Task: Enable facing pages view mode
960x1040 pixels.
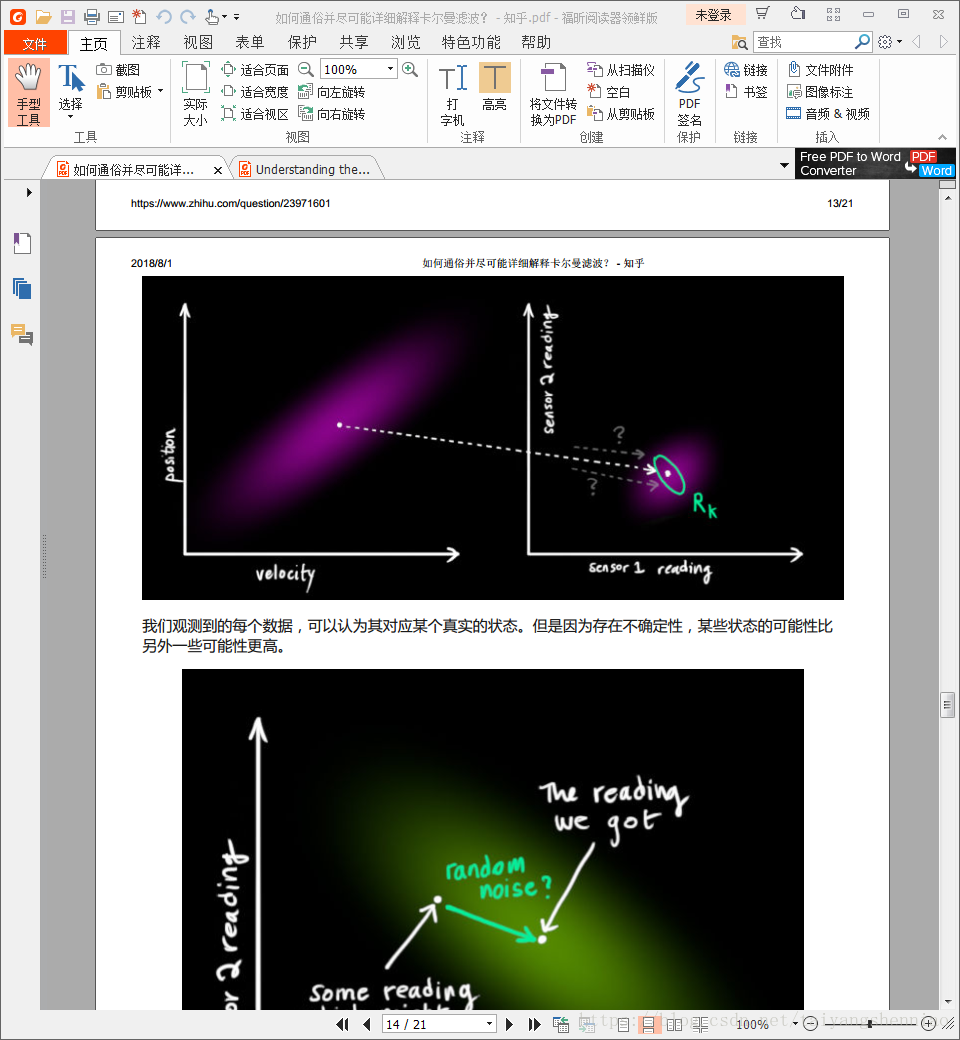Action: 674,1025
